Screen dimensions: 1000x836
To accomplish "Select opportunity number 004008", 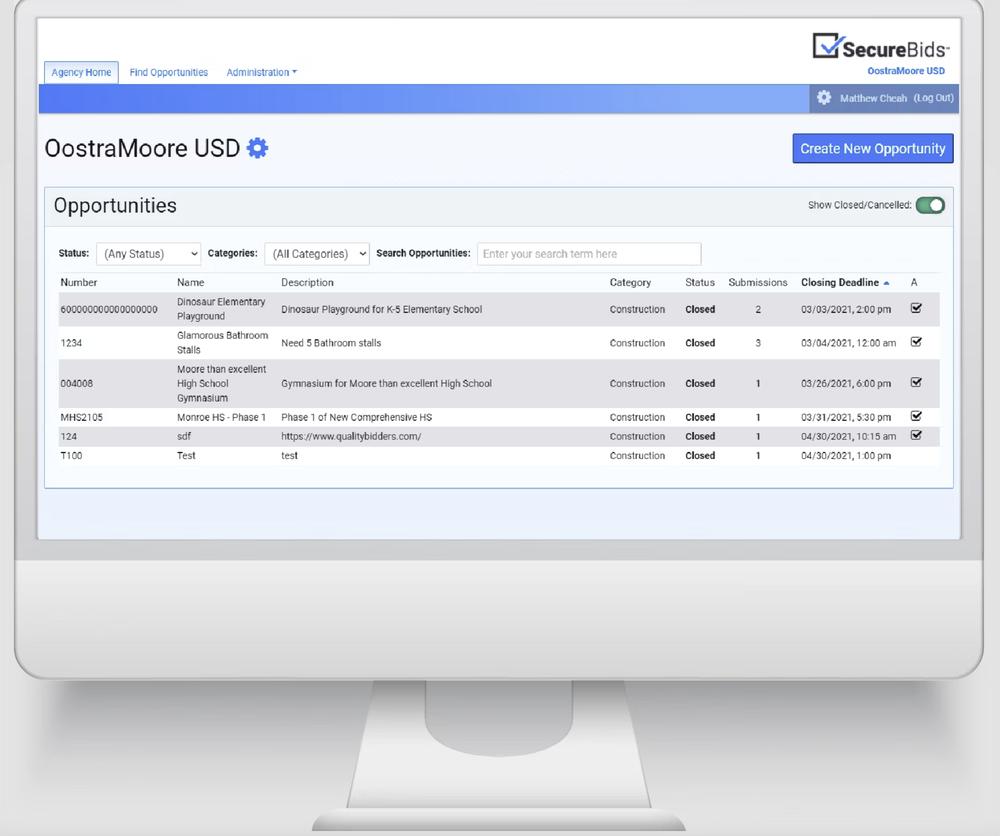I will [x=77, y=383].
